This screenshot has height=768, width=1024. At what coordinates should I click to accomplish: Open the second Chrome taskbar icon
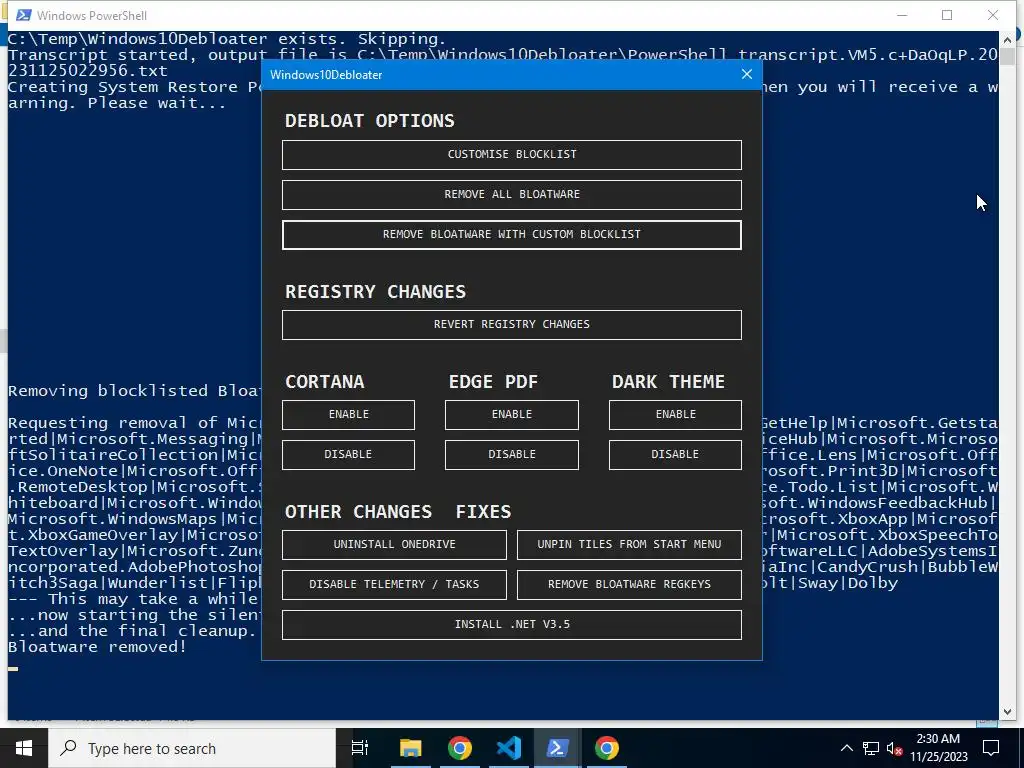pos(607,748)
